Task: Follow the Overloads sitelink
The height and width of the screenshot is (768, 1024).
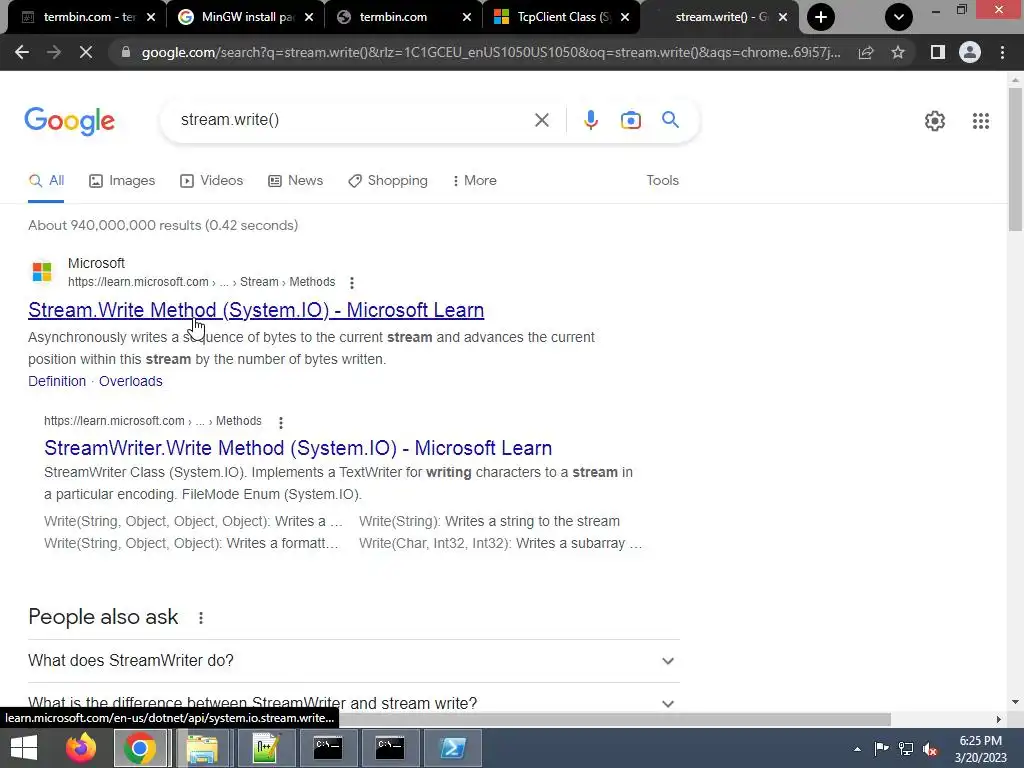Action: pos(131,381)
